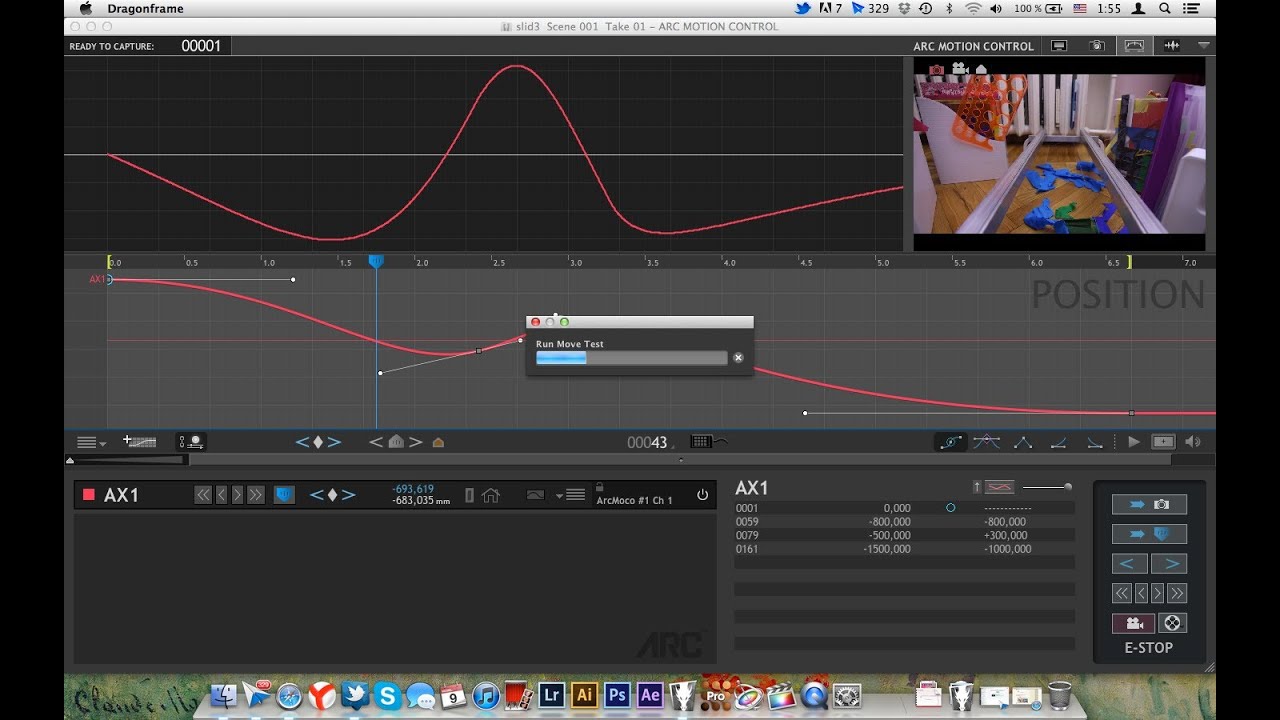Click the add axis plus button
Image resolution: width=1280 pixels, height=720 pixels.
139,441
